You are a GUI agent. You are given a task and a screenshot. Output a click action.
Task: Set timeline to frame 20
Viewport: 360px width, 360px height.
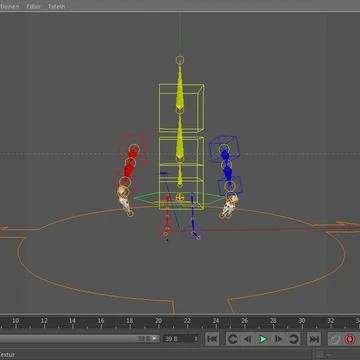158,321
